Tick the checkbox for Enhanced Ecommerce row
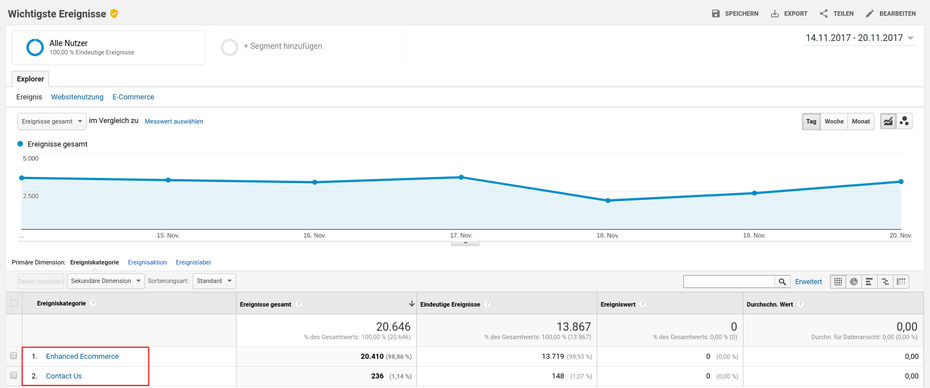The image size is (930, 388). tap(14, 356)
